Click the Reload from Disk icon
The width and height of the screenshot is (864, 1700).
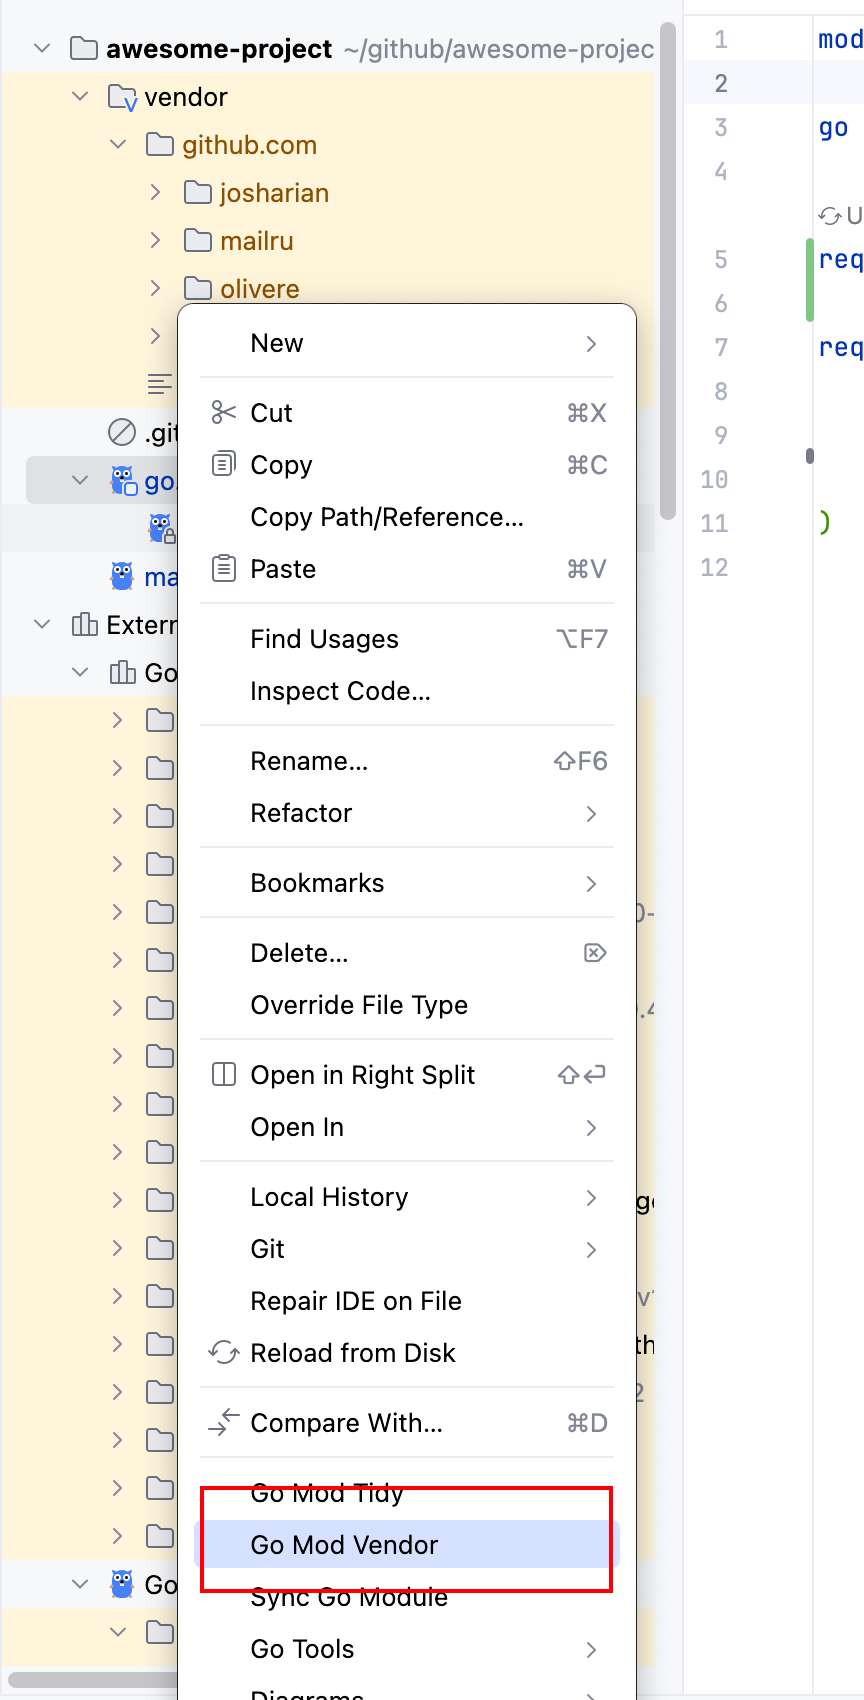(x=223, y=1353)
